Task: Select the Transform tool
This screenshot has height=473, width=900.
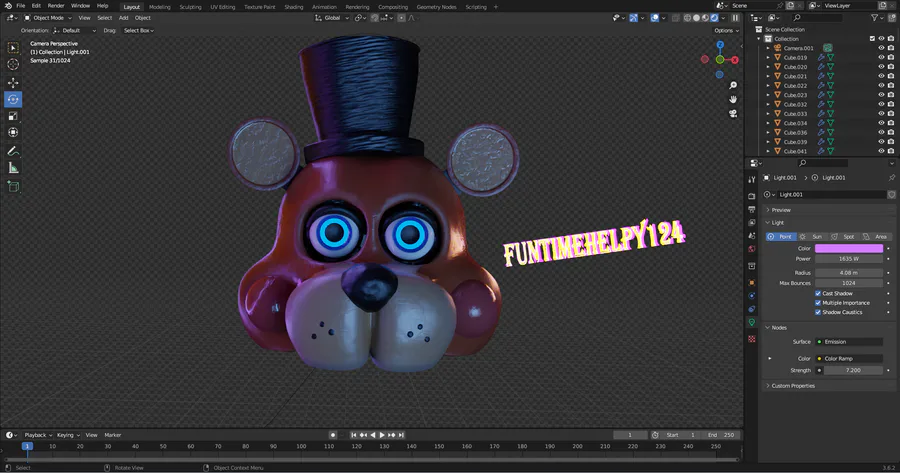Action: tap(13, 133)
